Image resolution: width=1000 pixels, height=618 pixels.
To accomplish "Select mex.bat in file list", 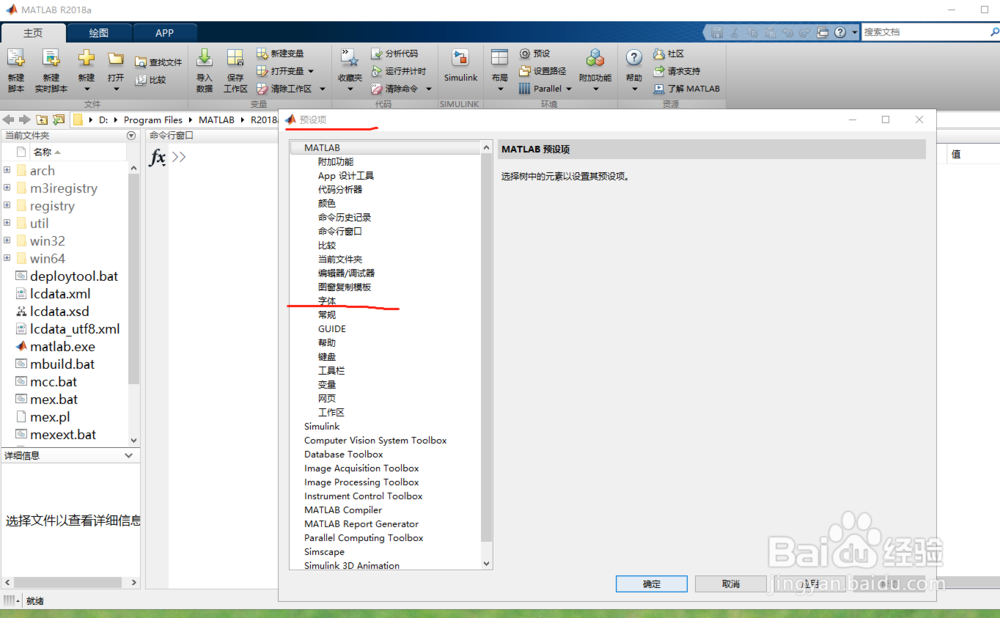I will click(54, 399).
